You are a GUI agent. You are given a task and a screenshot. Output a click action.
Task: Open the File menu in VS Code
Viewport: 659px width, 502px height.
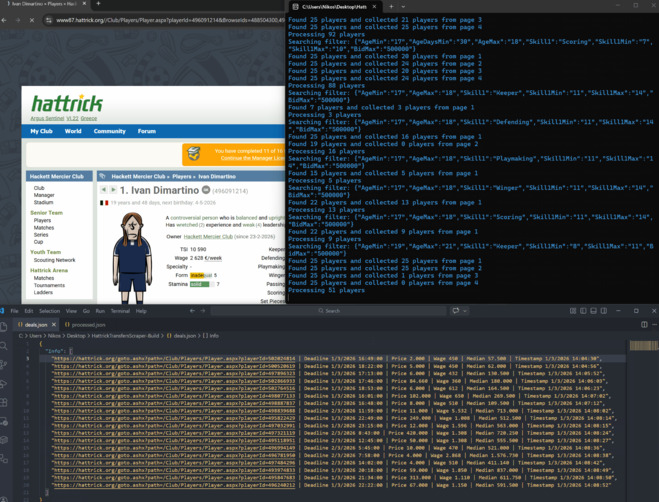pyautogui.click(x=14, y=311)
